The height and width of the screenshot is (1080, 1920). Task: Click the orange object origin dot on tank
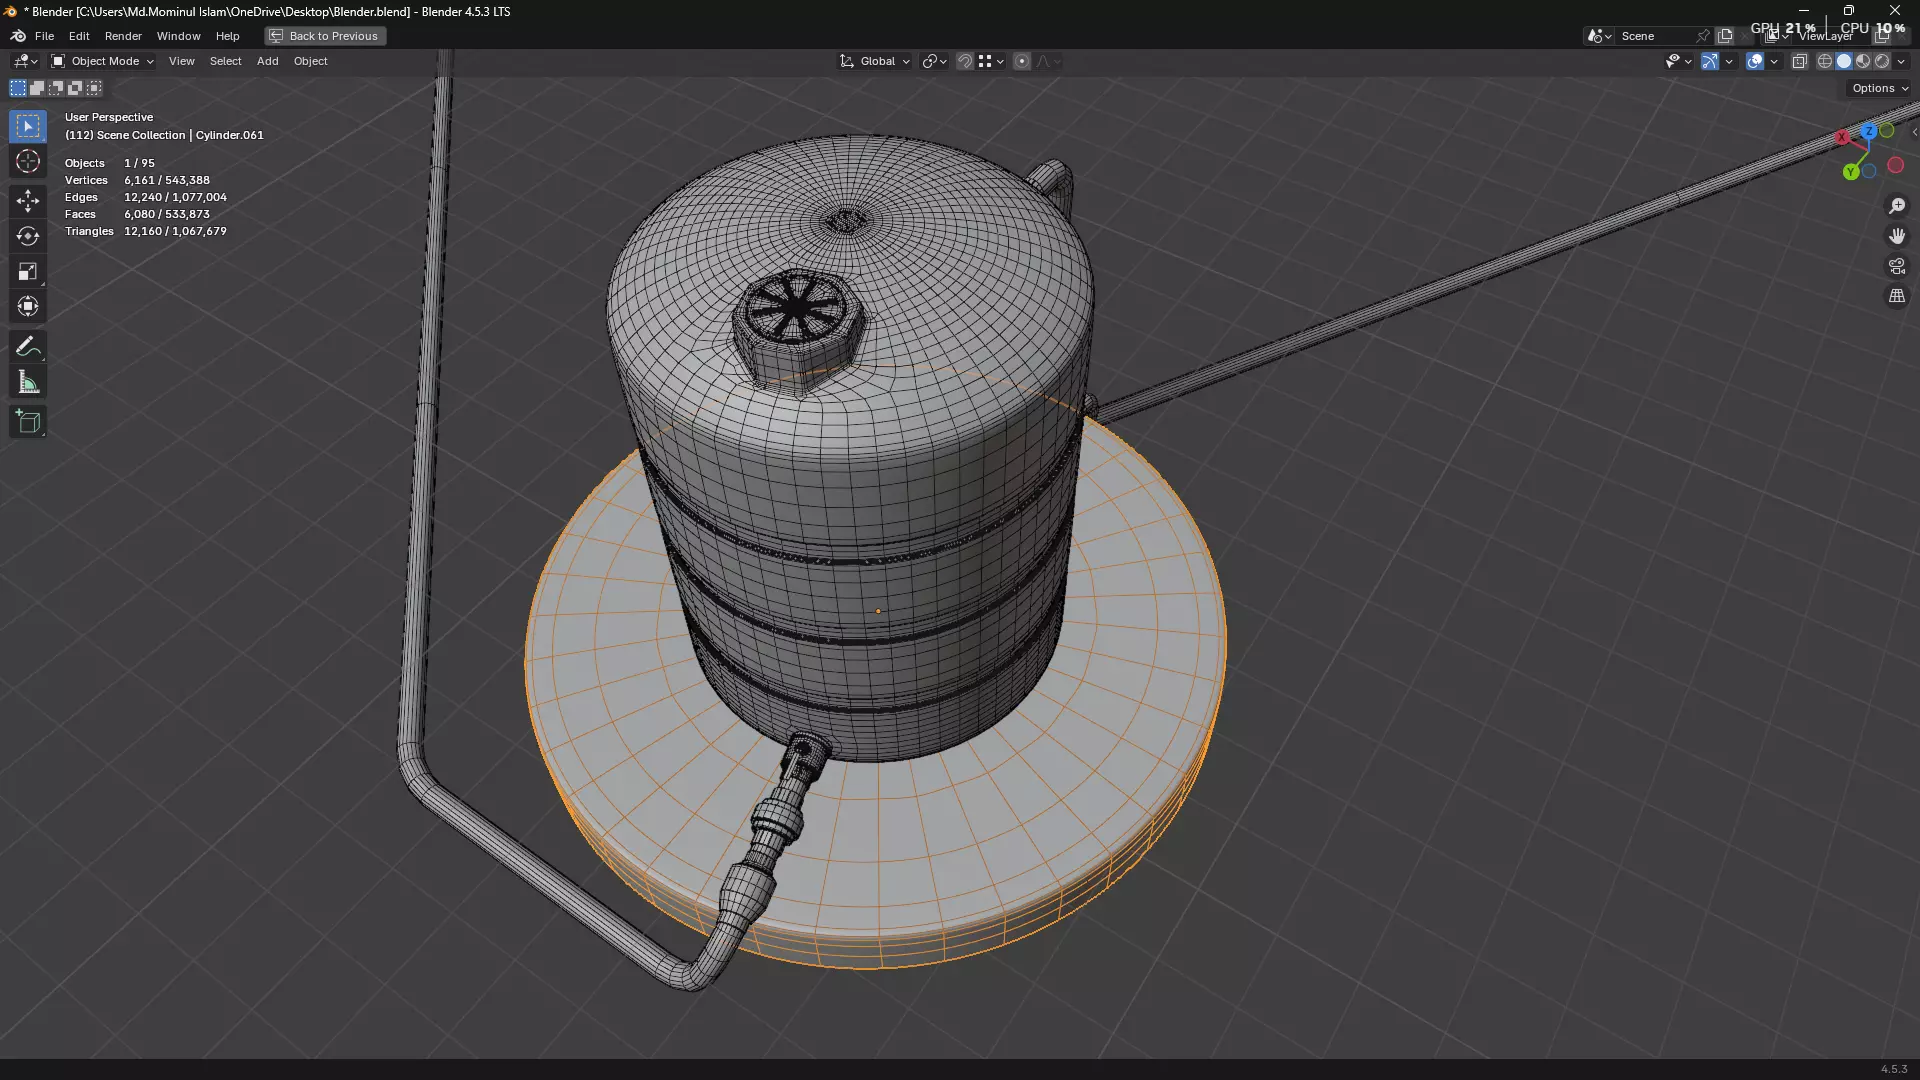(x=878, y=611)
